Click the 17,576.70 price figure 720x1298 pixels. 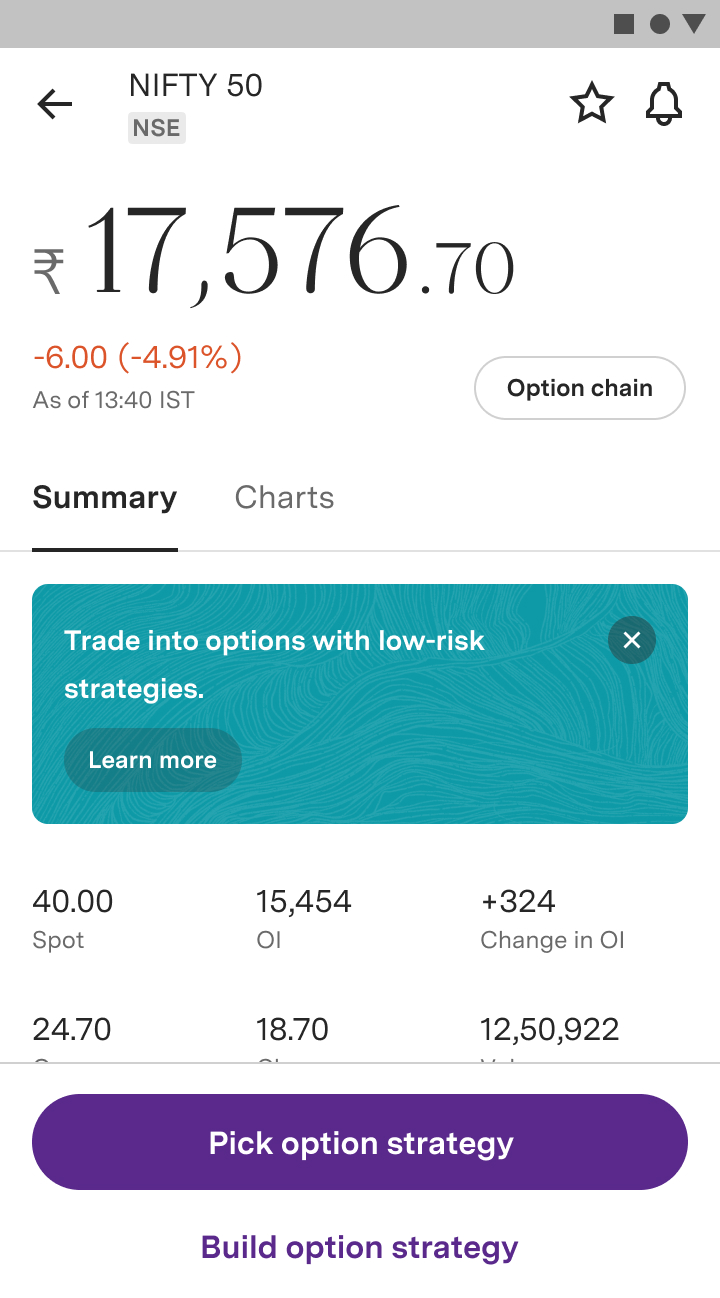pos(300,254)
